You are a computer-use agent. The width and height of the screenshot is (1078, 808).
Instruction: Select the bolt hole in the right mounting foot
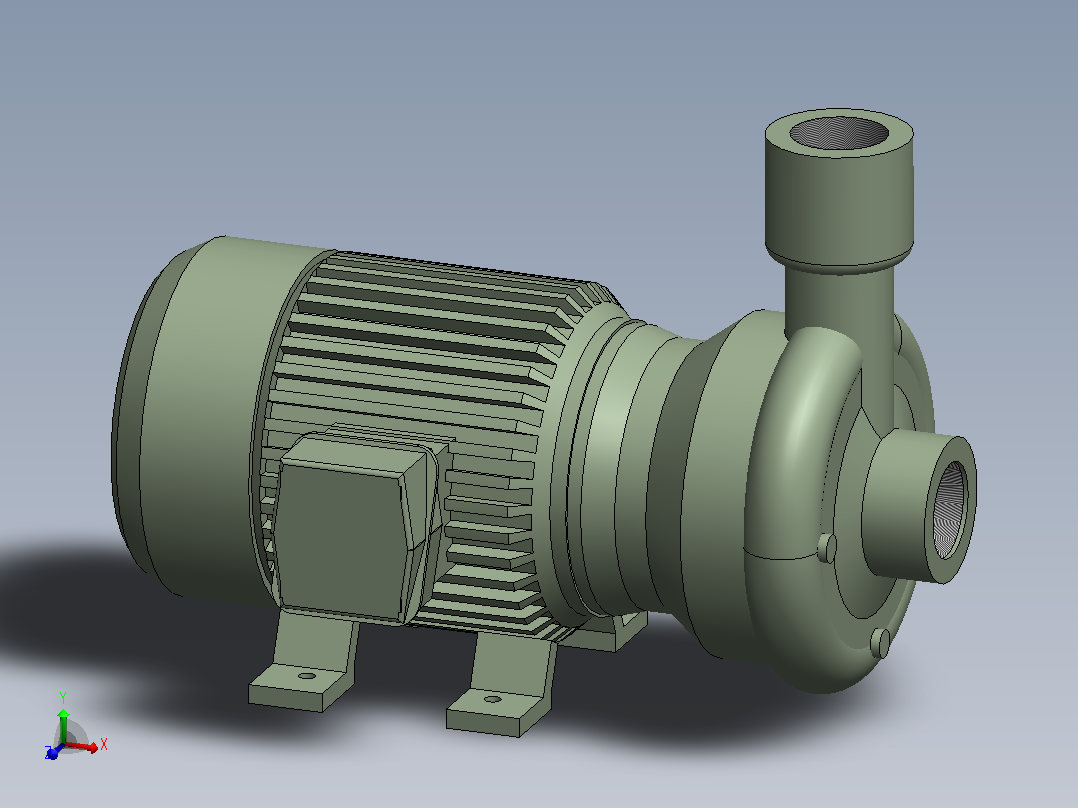492,699
